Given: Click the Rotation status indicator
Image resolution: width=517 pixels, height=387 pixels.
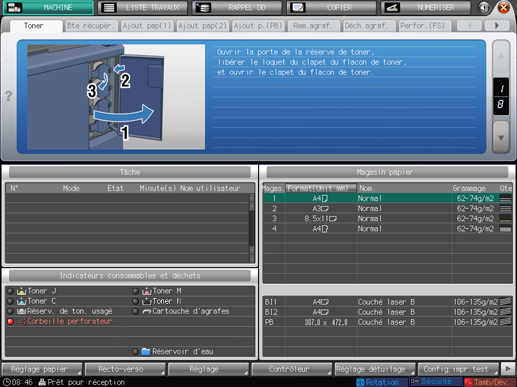Looking at the screenshot, I should 382,382.
